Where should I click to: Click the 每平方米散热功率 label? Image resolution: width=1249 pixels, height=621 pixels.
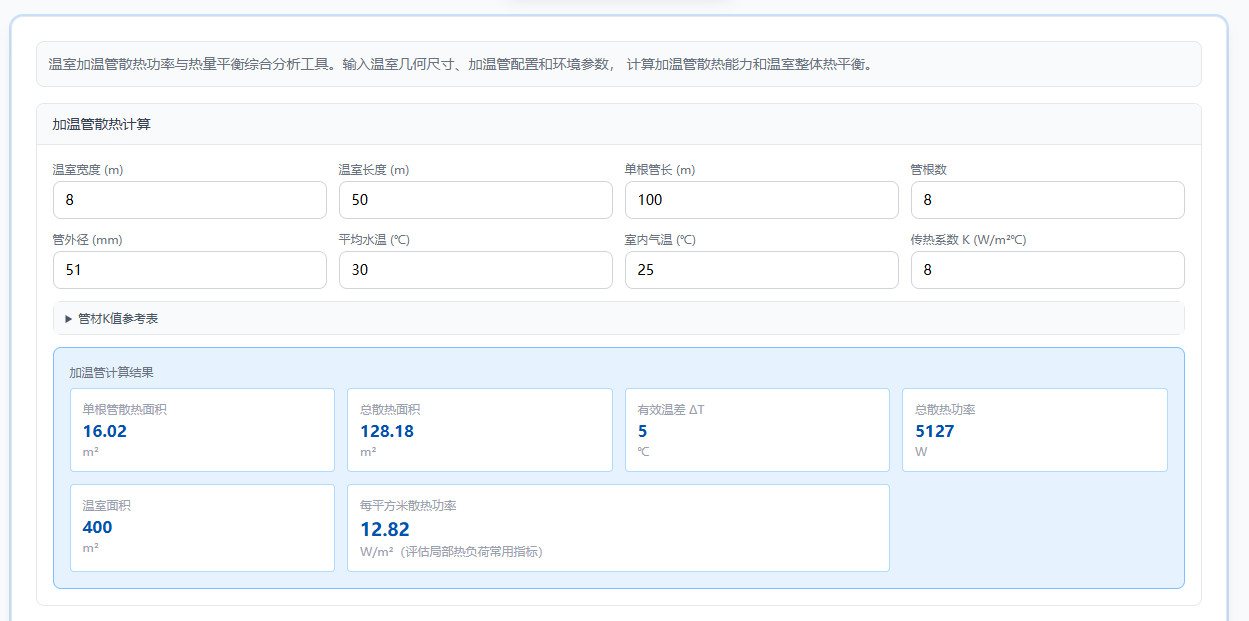(408, 505)
